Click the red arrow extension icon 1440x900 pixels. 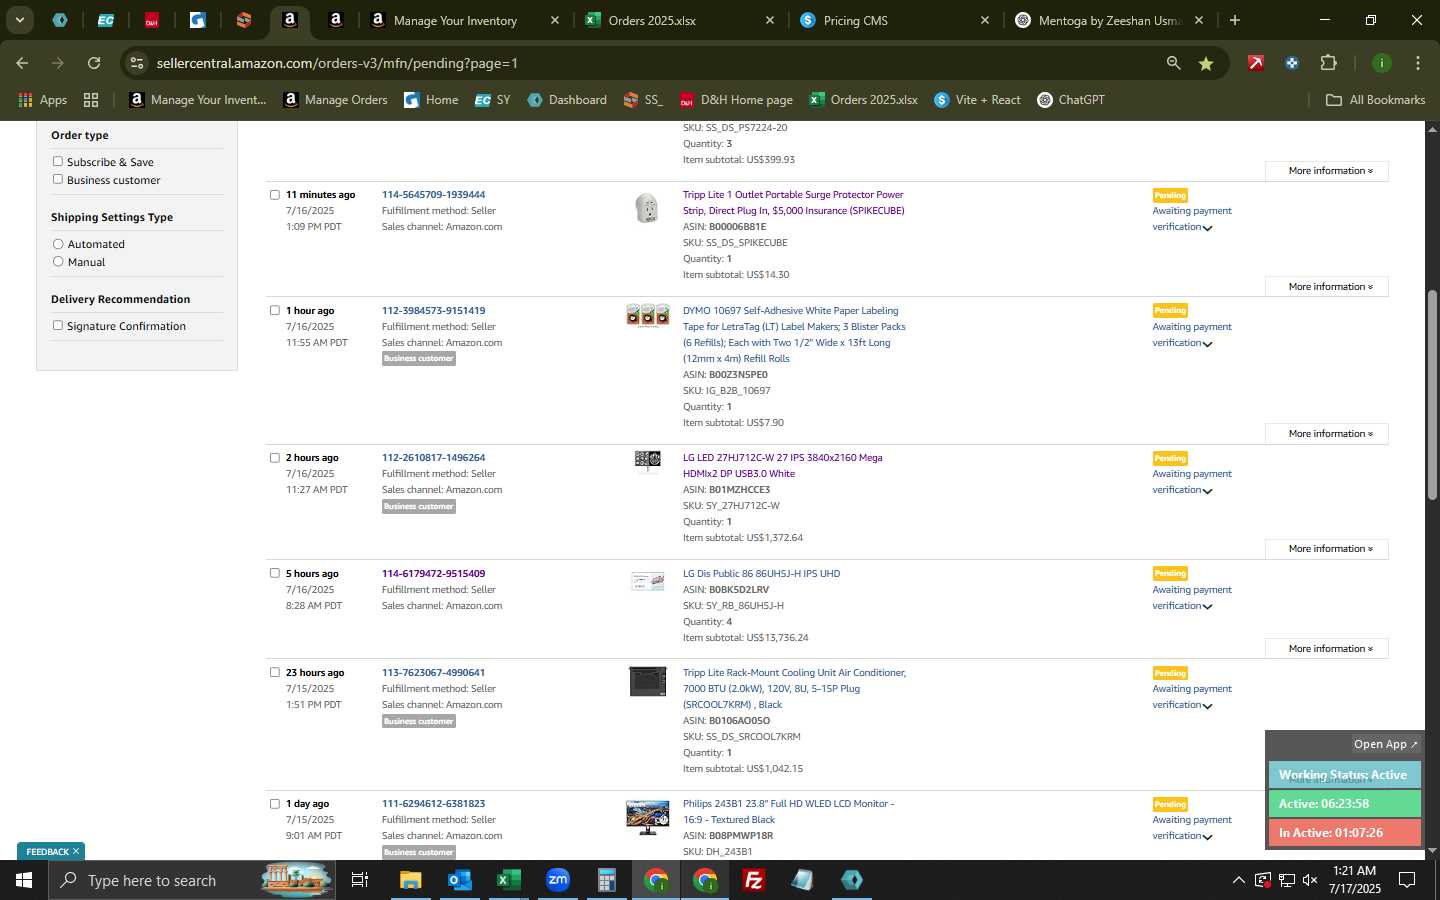(x=1255, y=63)
